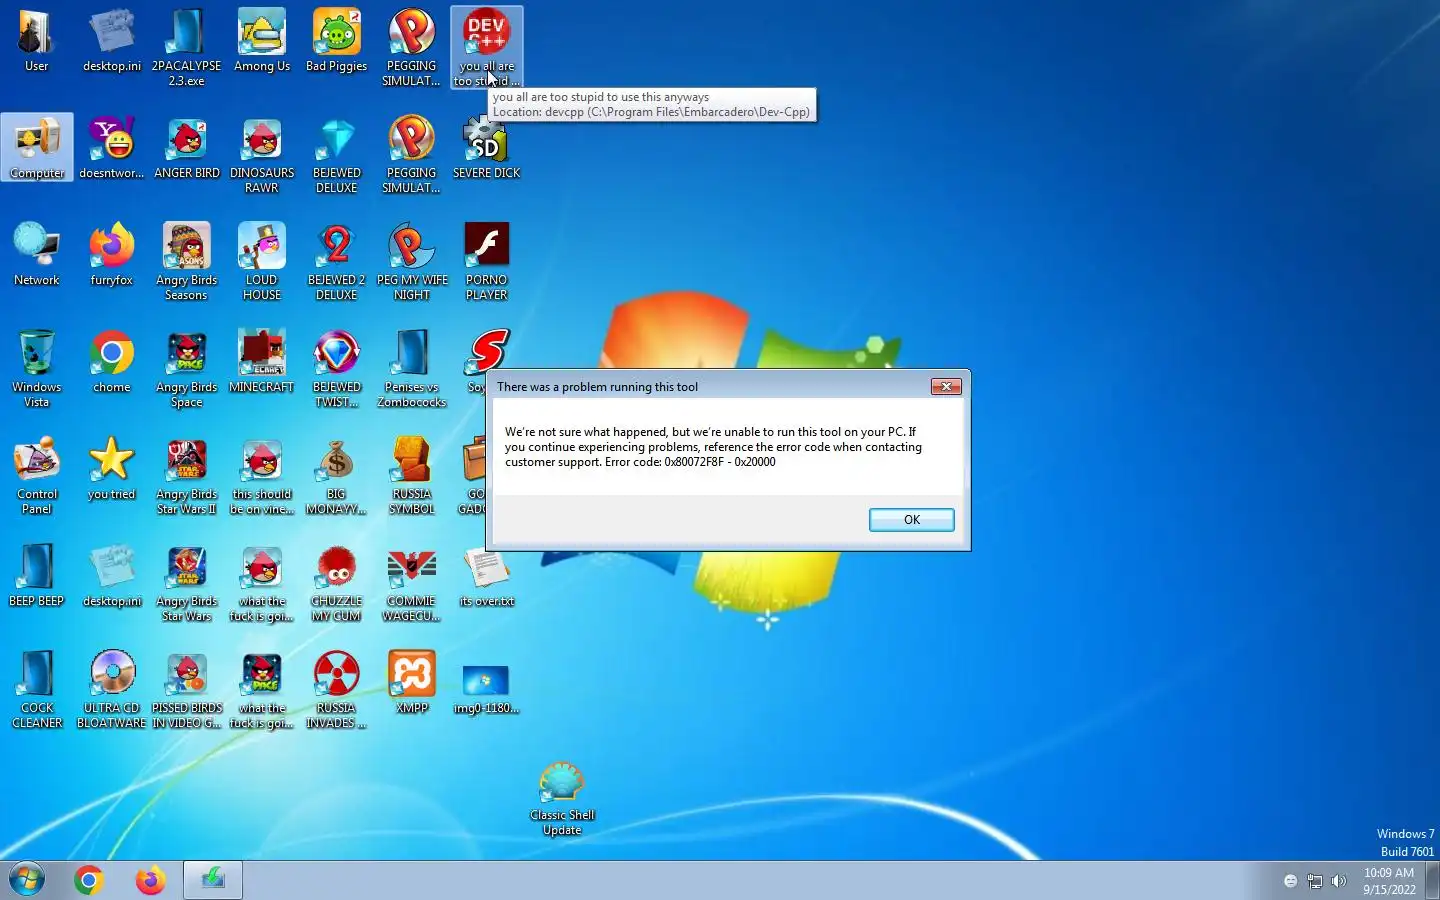Select the BEJEWED DELUXE diamond icon

337,154
